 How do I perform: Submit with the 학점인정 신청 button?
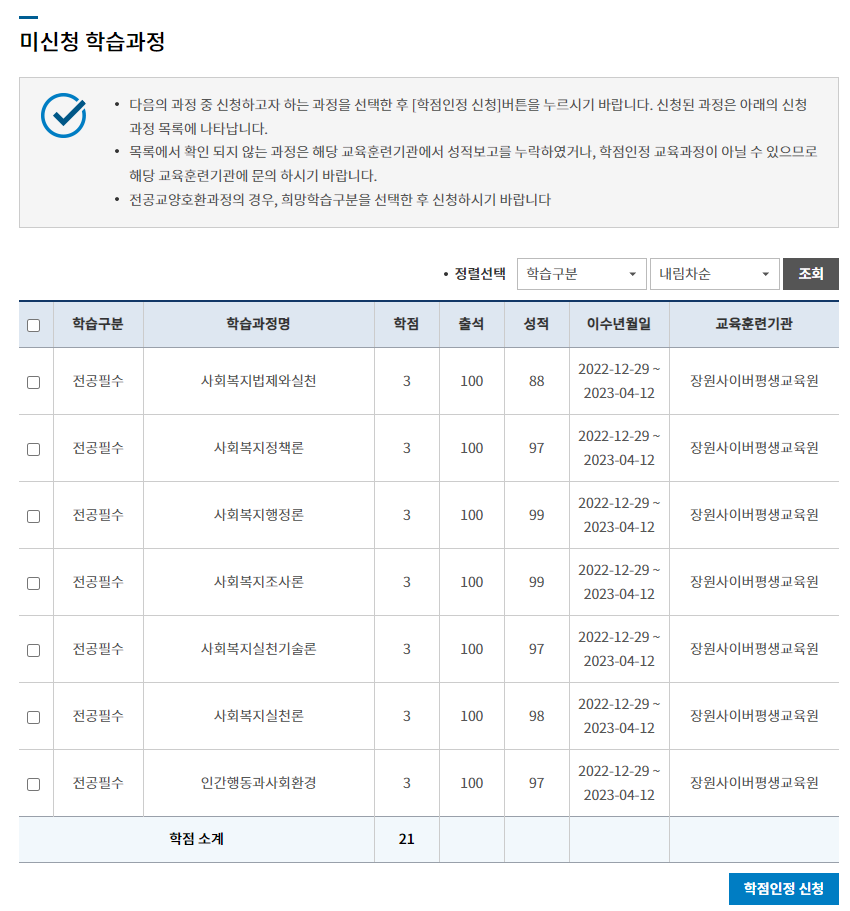pos(783,888)
